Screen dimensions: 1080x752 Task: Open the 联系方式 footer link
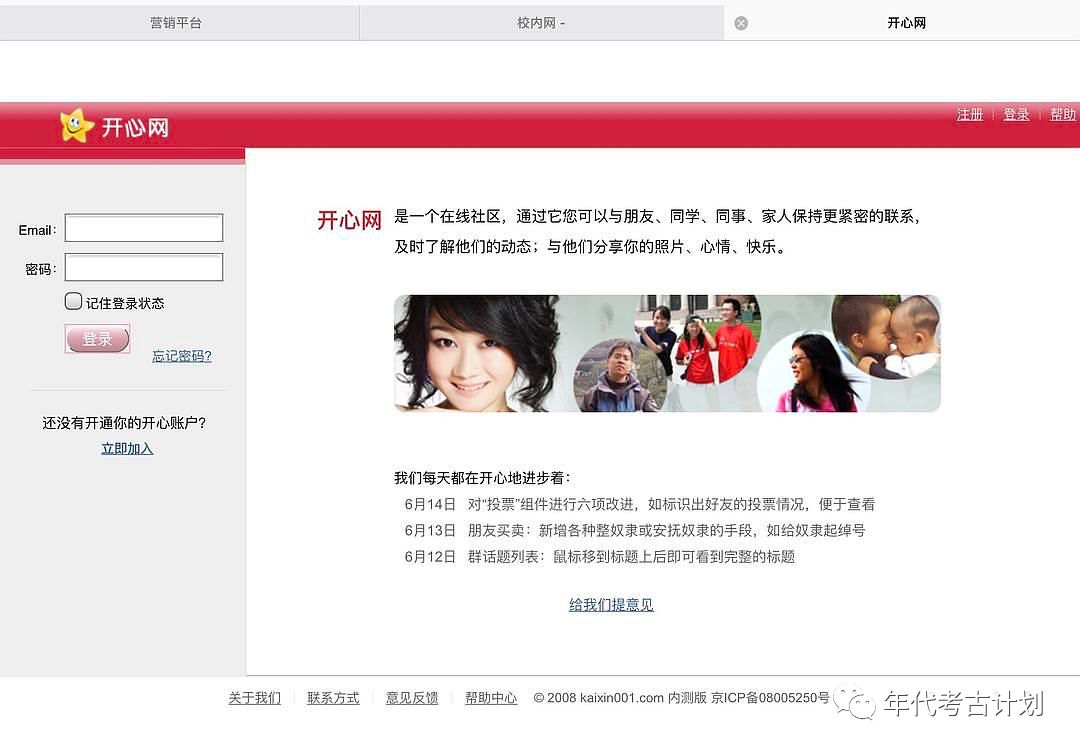click(333, 698)
